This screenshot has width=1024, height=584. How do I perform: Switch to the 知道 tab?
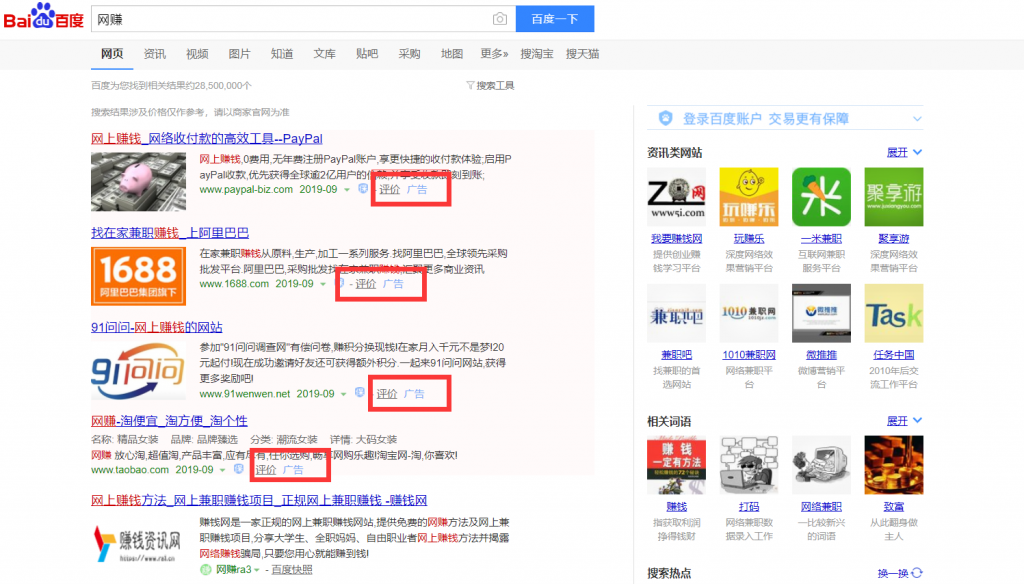point(282,54)
